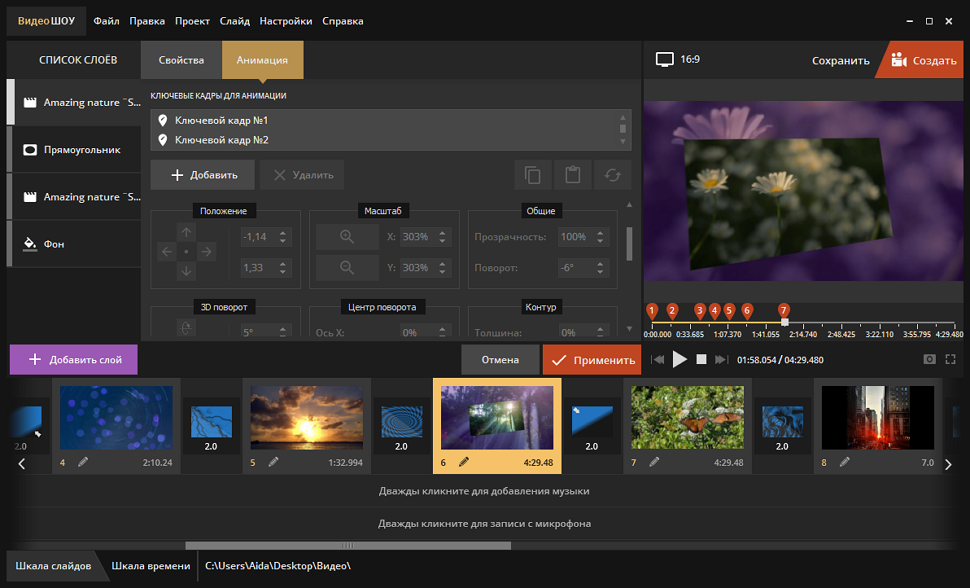Select the Прямоугольник layer

[74, 150]
